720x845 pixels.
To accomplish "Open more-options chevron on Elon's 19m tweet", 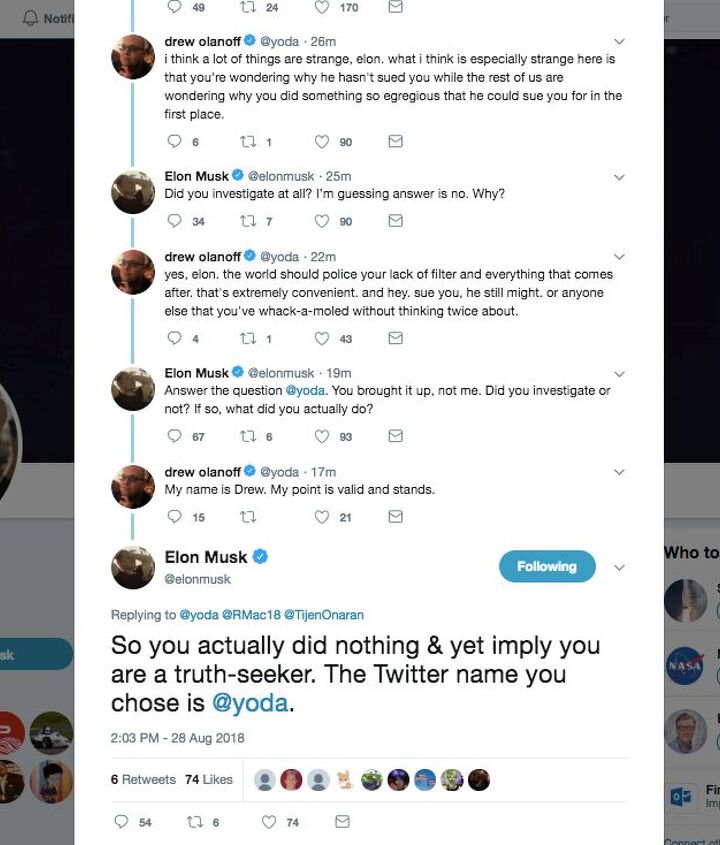I will [619, 373].
